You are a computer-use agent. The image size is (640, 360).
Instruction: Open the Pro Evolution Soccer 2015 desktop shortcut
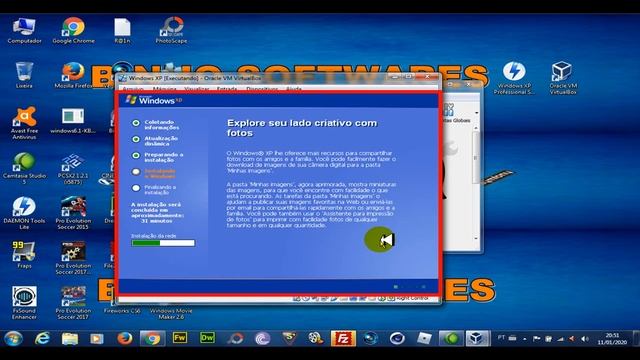(73, 213)
